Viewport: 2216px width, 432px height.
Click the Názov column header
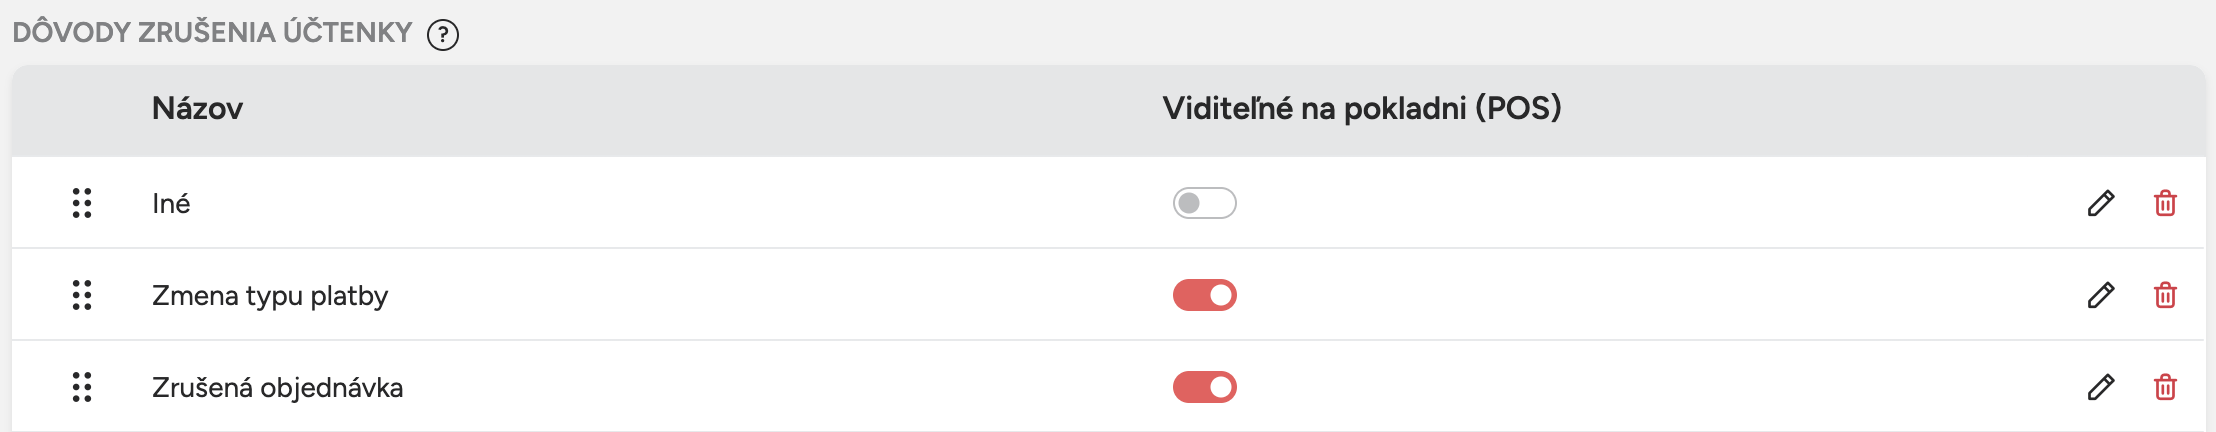coord(197,108)
